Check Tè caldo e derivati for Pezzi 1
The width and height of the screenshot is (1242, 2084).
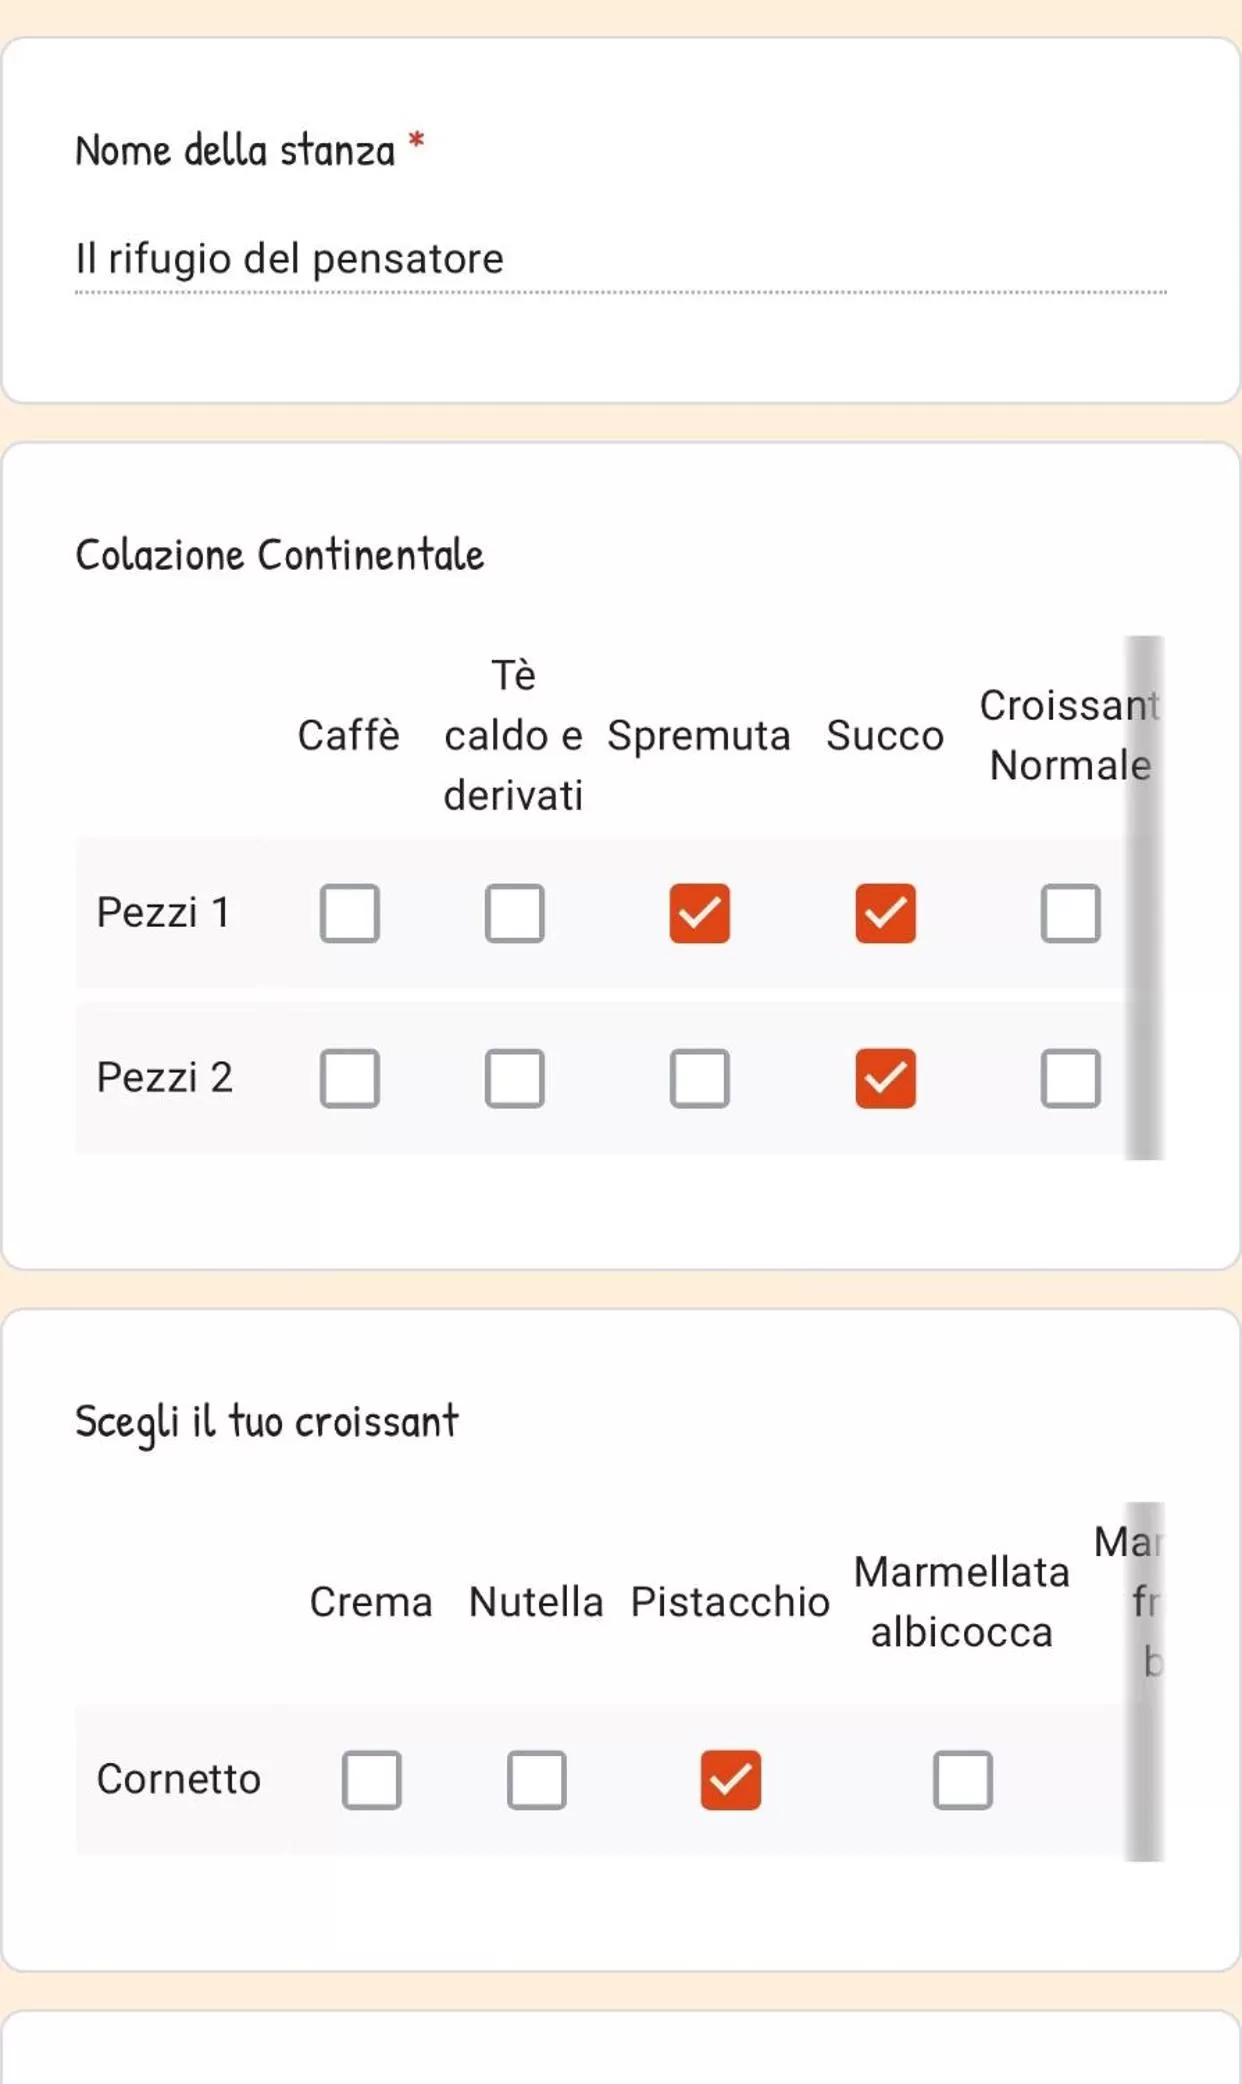[515, 913]
